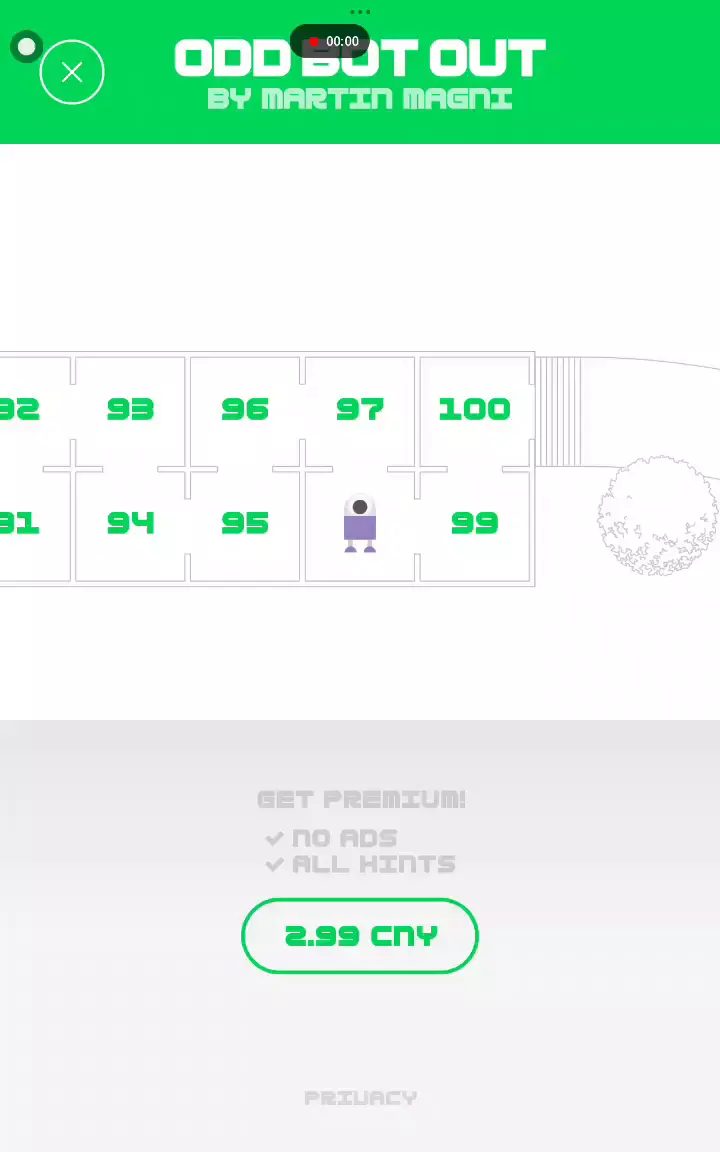Pick level 94 room
This screenshot has width=720, height=1152.
130,524
